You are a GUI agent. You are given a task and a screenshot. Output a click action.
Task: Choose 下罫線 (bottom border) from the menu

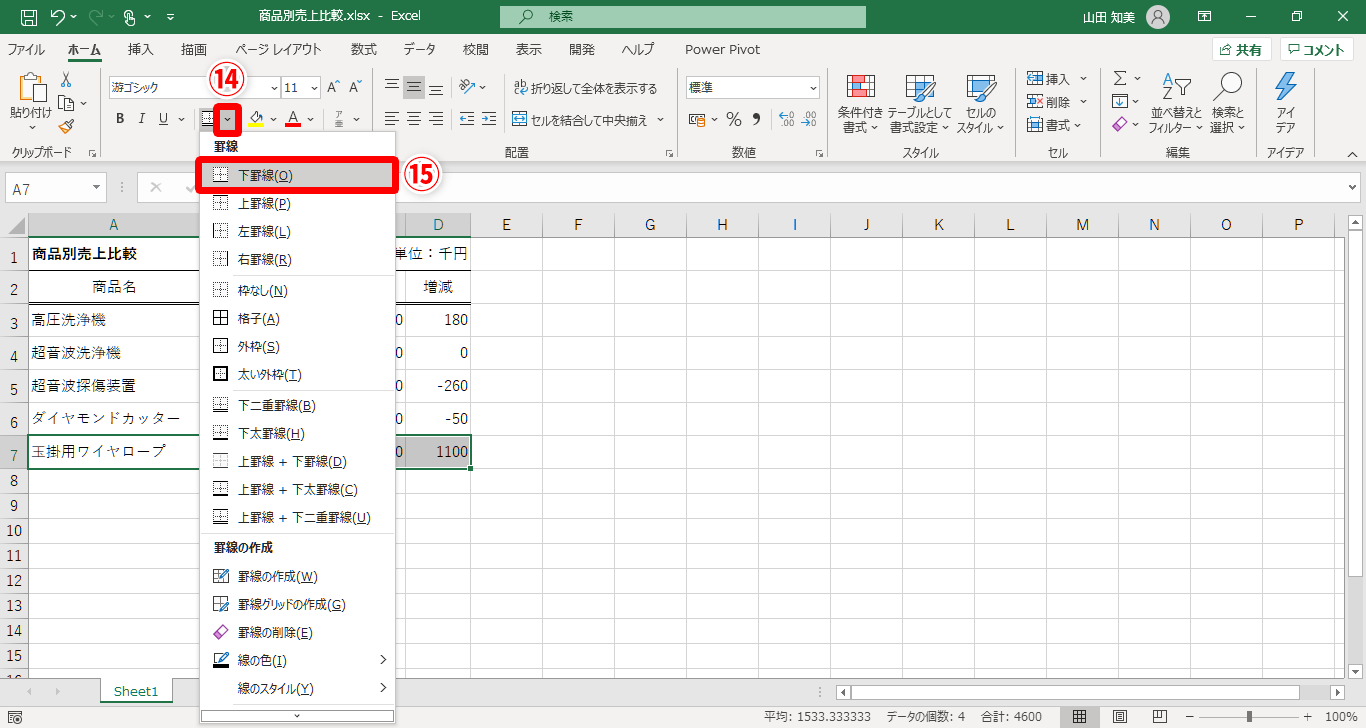coord(297,175)
